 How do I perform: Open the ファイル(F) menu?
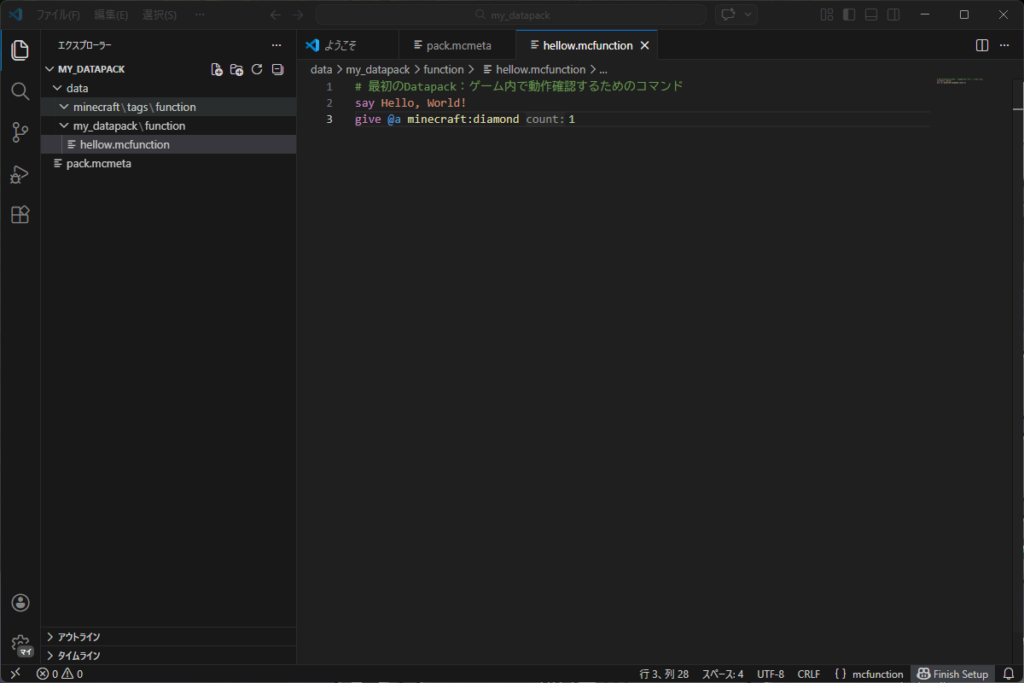point(58,15)
